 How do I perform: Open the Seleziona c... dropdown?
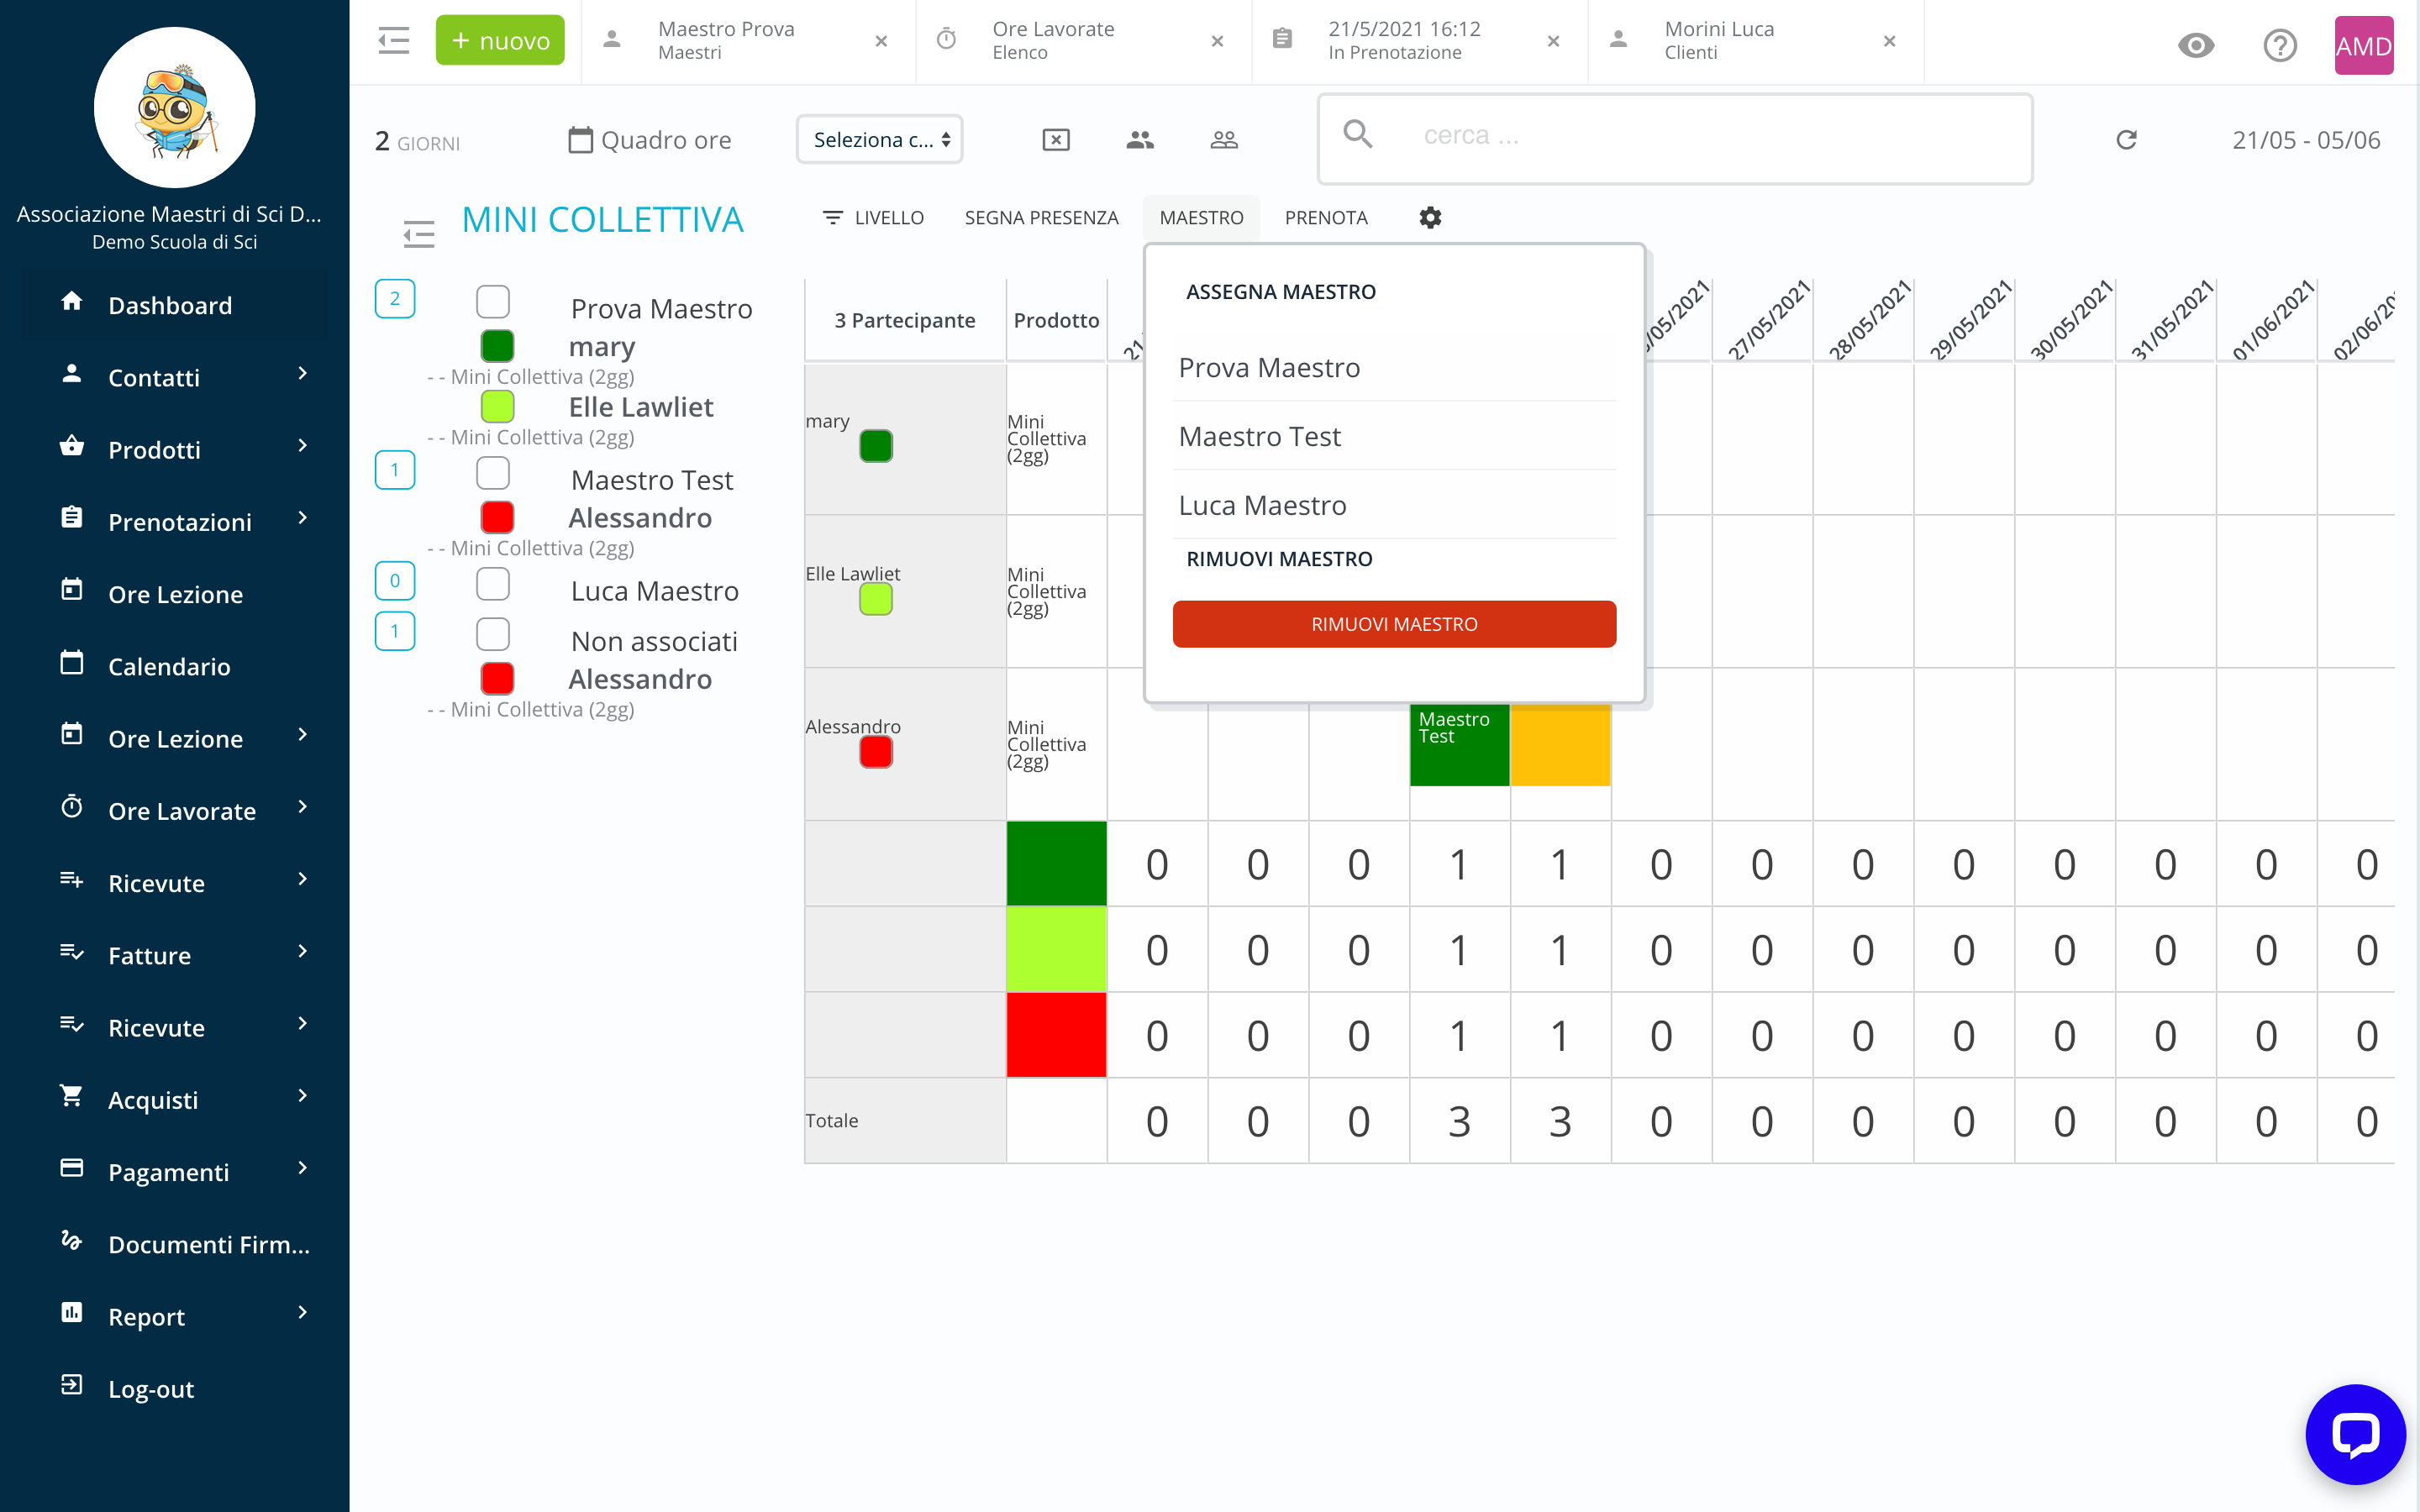[x=880, y=140]
